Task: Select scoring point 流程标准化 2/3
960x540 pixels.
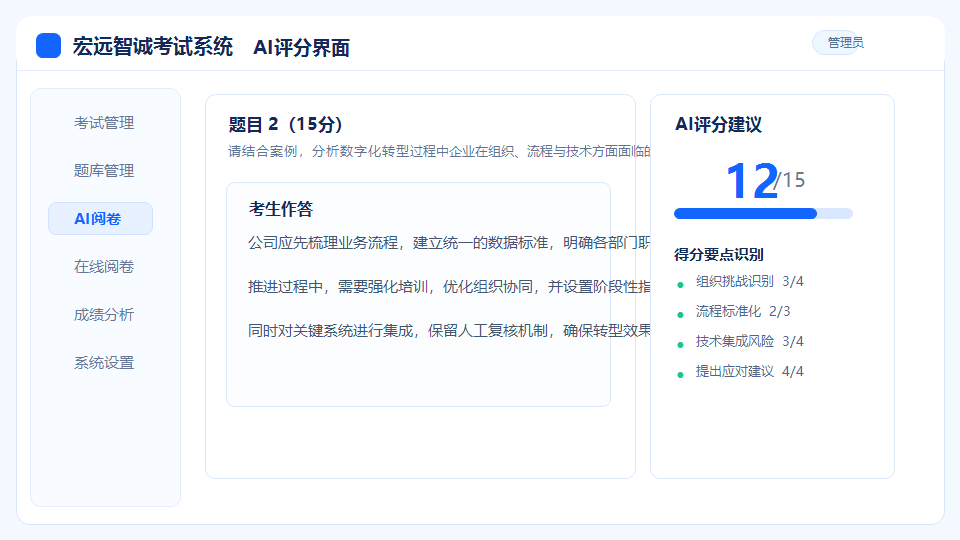Action: tap(743, 312)
